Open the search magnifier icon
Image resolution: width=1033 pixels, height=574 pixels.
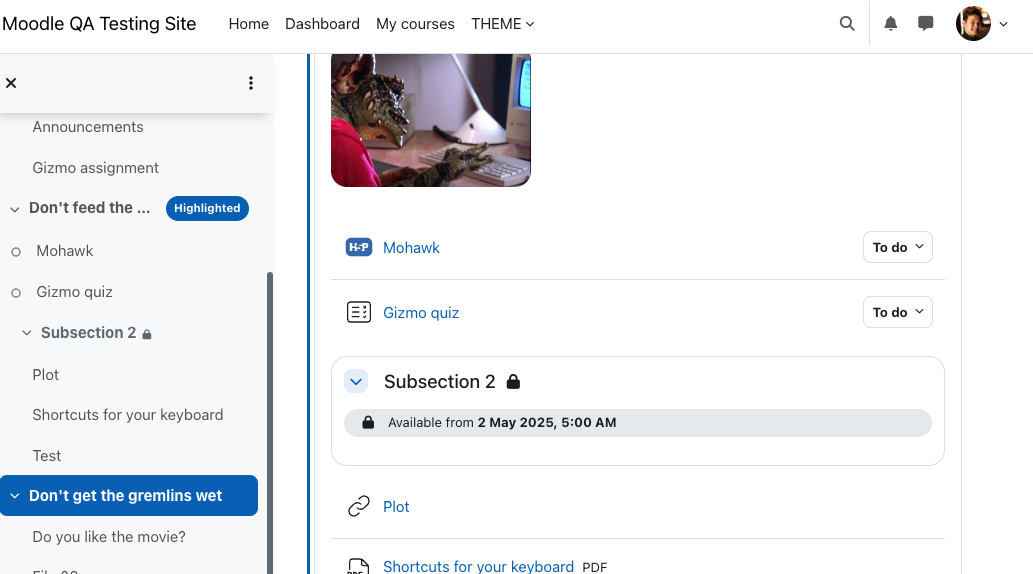[x=847, y=24]
